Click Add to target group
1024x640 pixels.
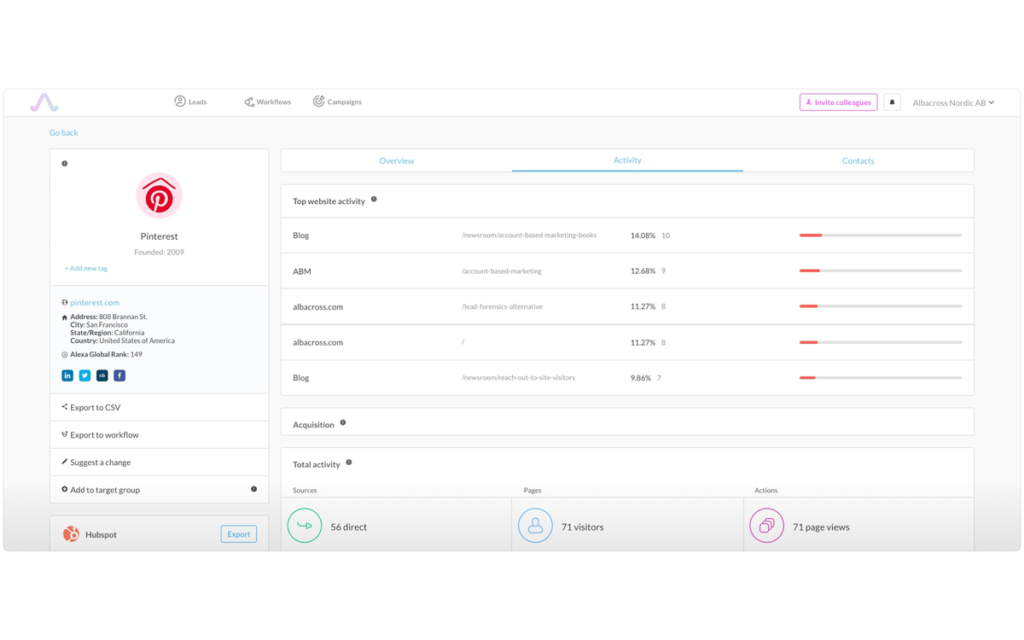[x=159, y=490]
